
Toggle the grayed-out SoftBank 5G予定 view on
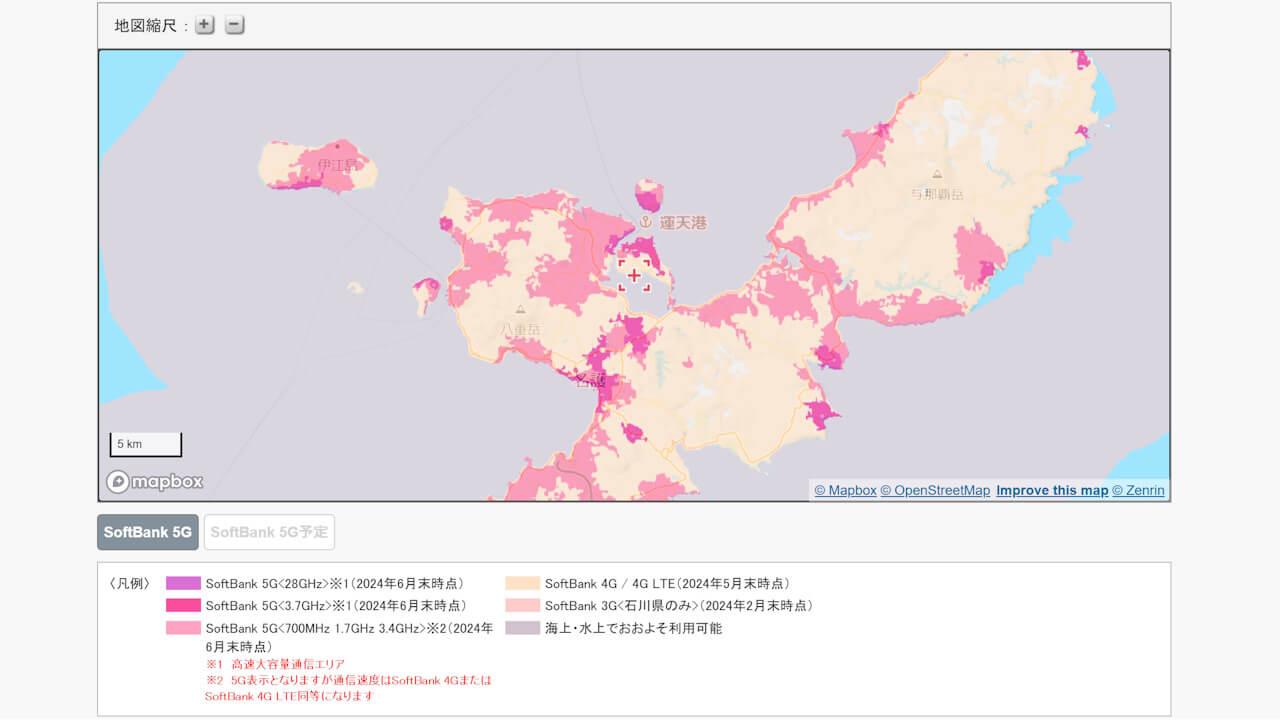(x=269, y=532)
